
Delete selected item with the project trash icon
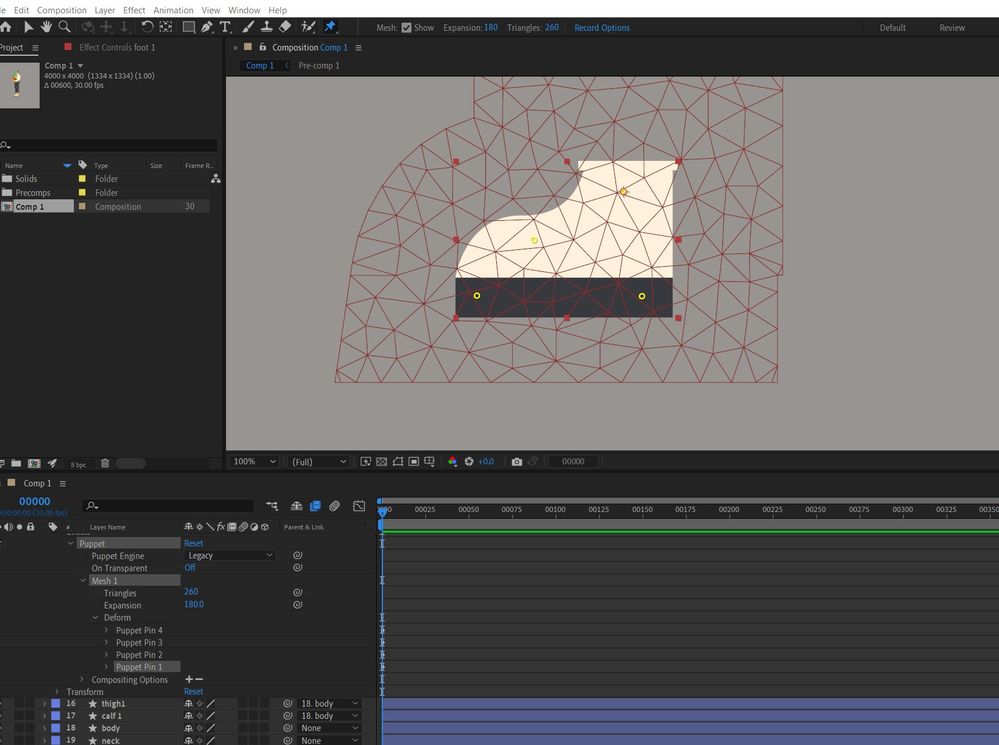click(x=105, y=464)
